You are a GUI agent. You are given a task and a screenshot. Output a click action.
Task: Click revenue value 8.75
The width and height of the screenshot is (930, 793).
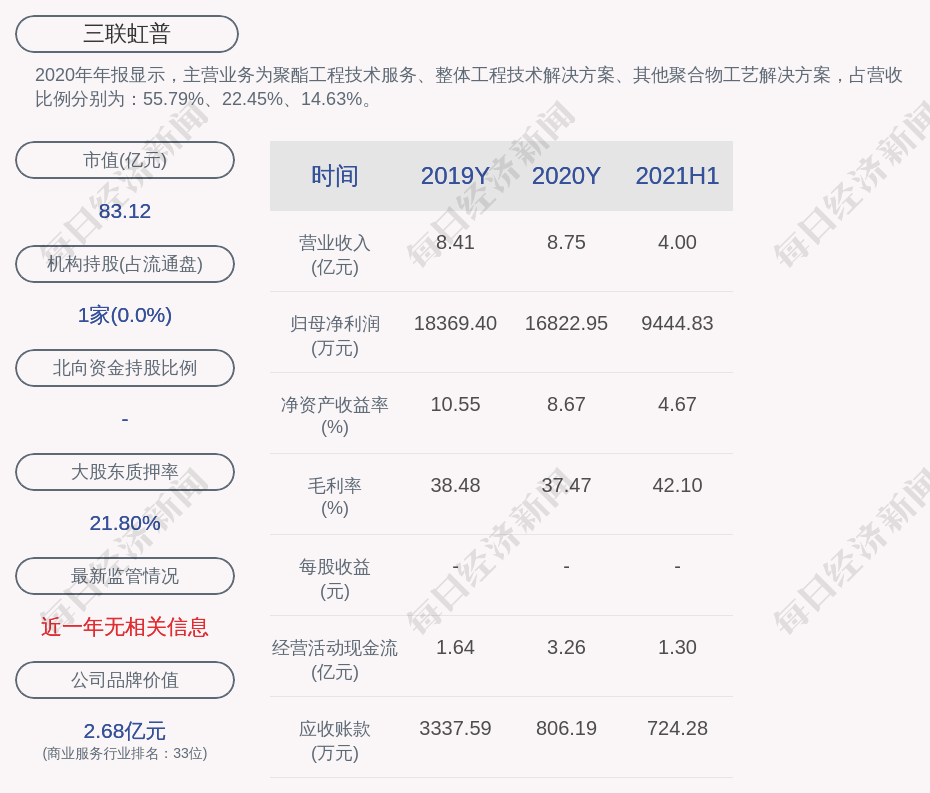tap(566, 243)
